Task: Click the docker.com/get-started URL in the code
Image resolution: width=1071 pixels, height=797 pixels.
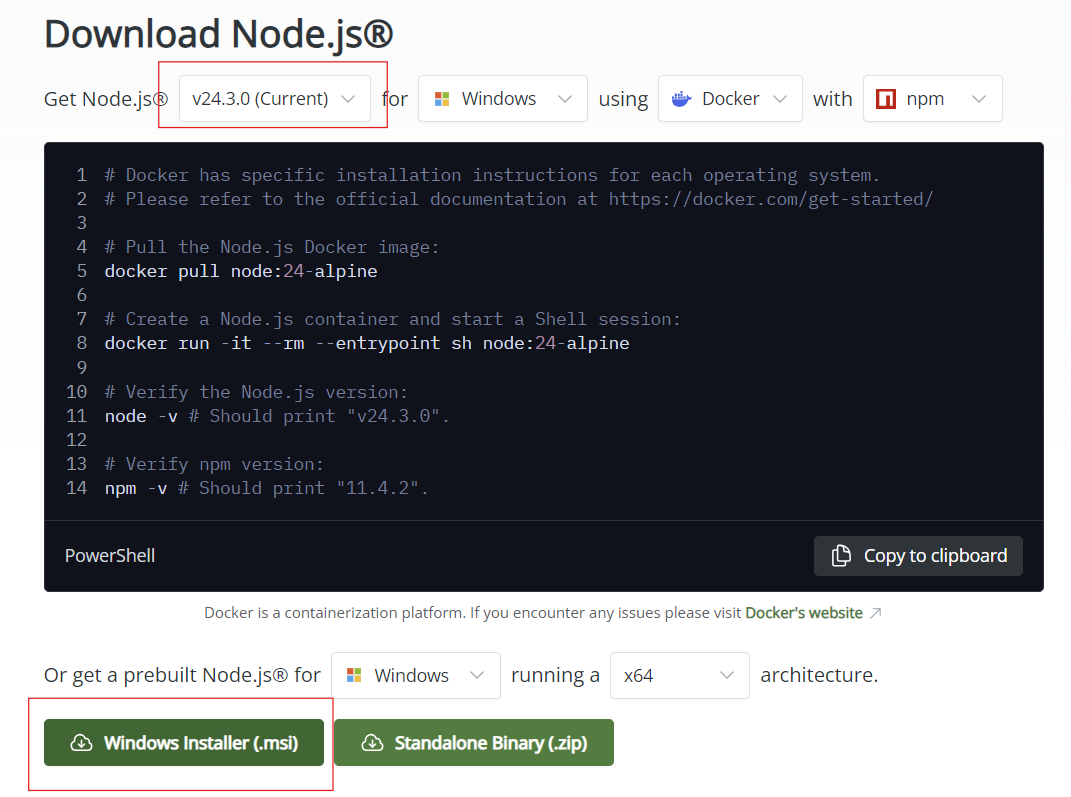Action: click(770, 199)
